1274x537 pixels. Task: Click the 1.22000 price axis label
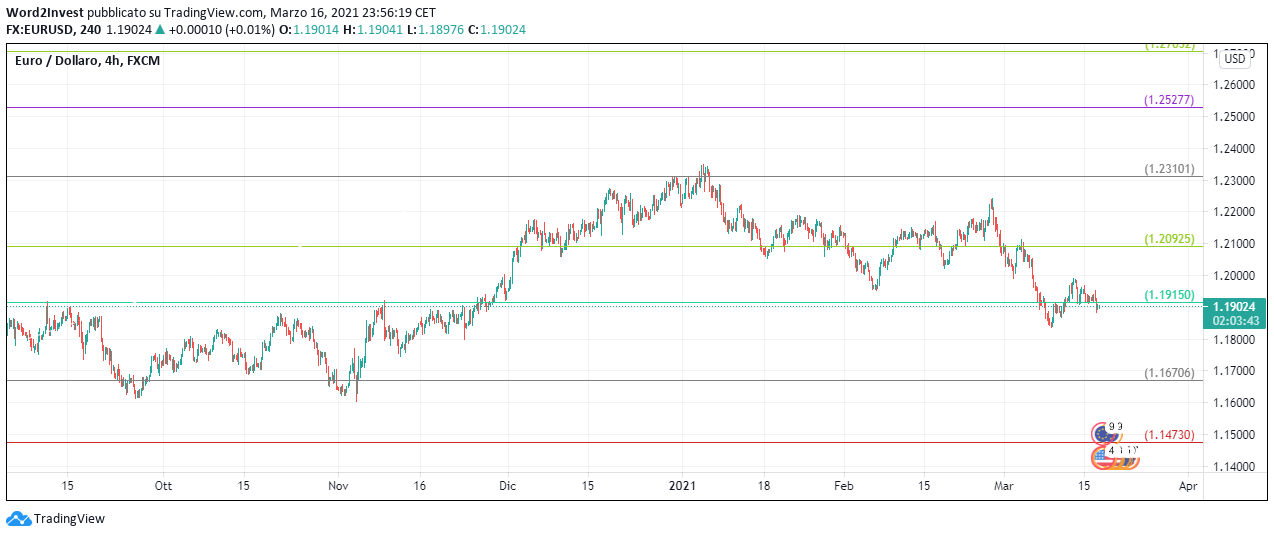pos(1233,212)
